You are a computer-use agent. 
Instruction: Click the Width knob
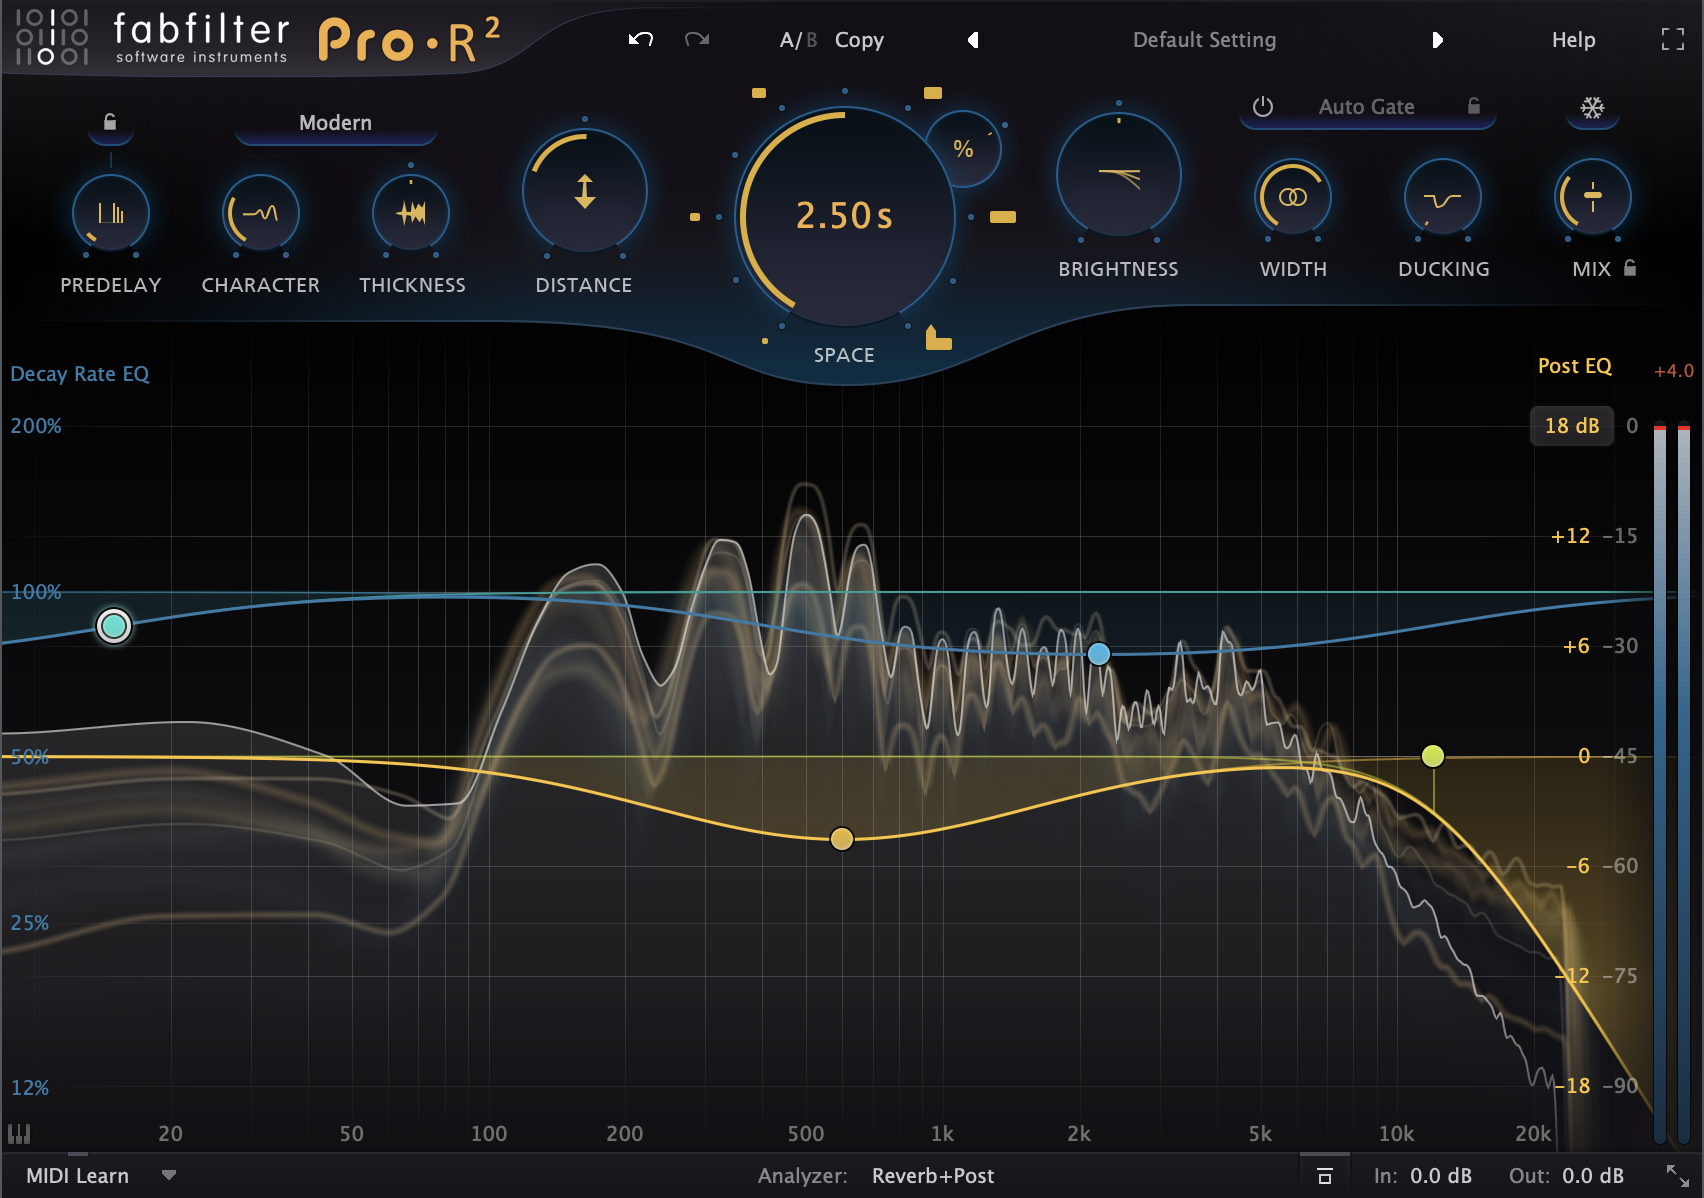(x=1293, y=197)
